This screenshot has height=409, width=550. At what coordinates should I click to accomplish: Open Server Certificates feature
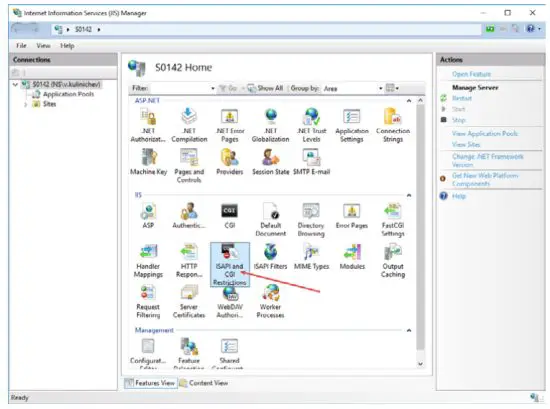pos(189,302)
